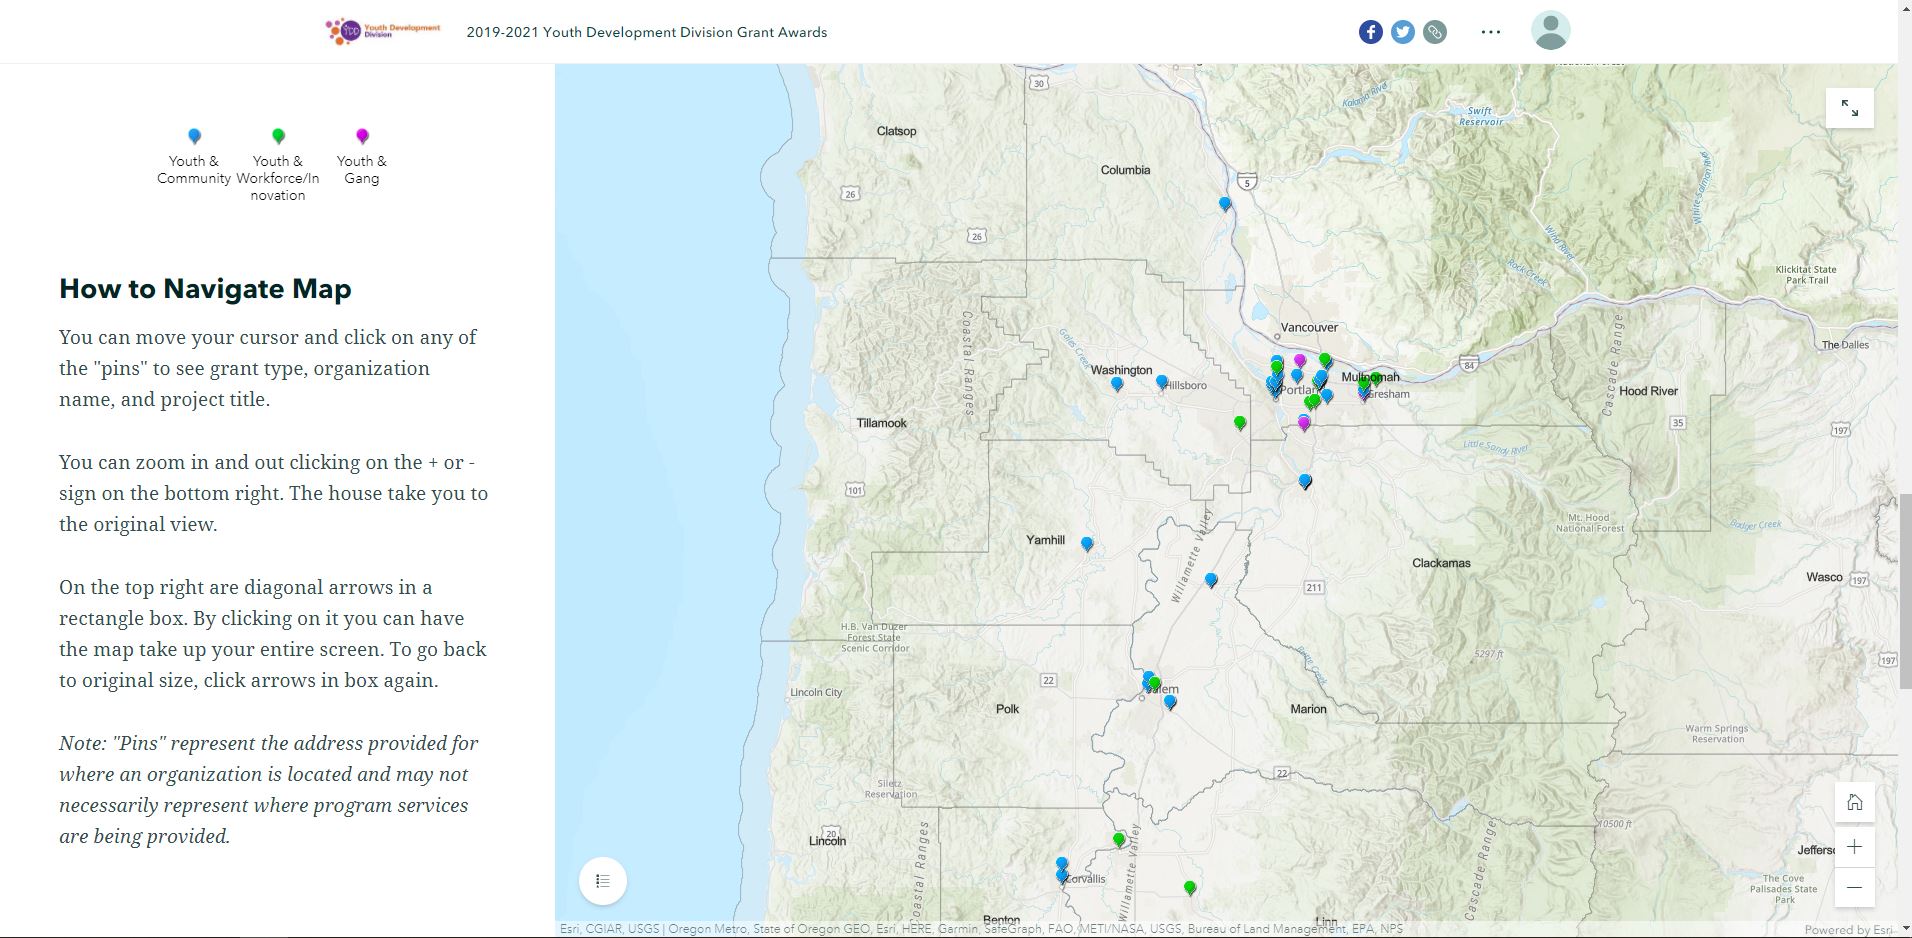This screenshot has width=1912, height=938.
Task: Click the story title in header
Action: (646, 32)
